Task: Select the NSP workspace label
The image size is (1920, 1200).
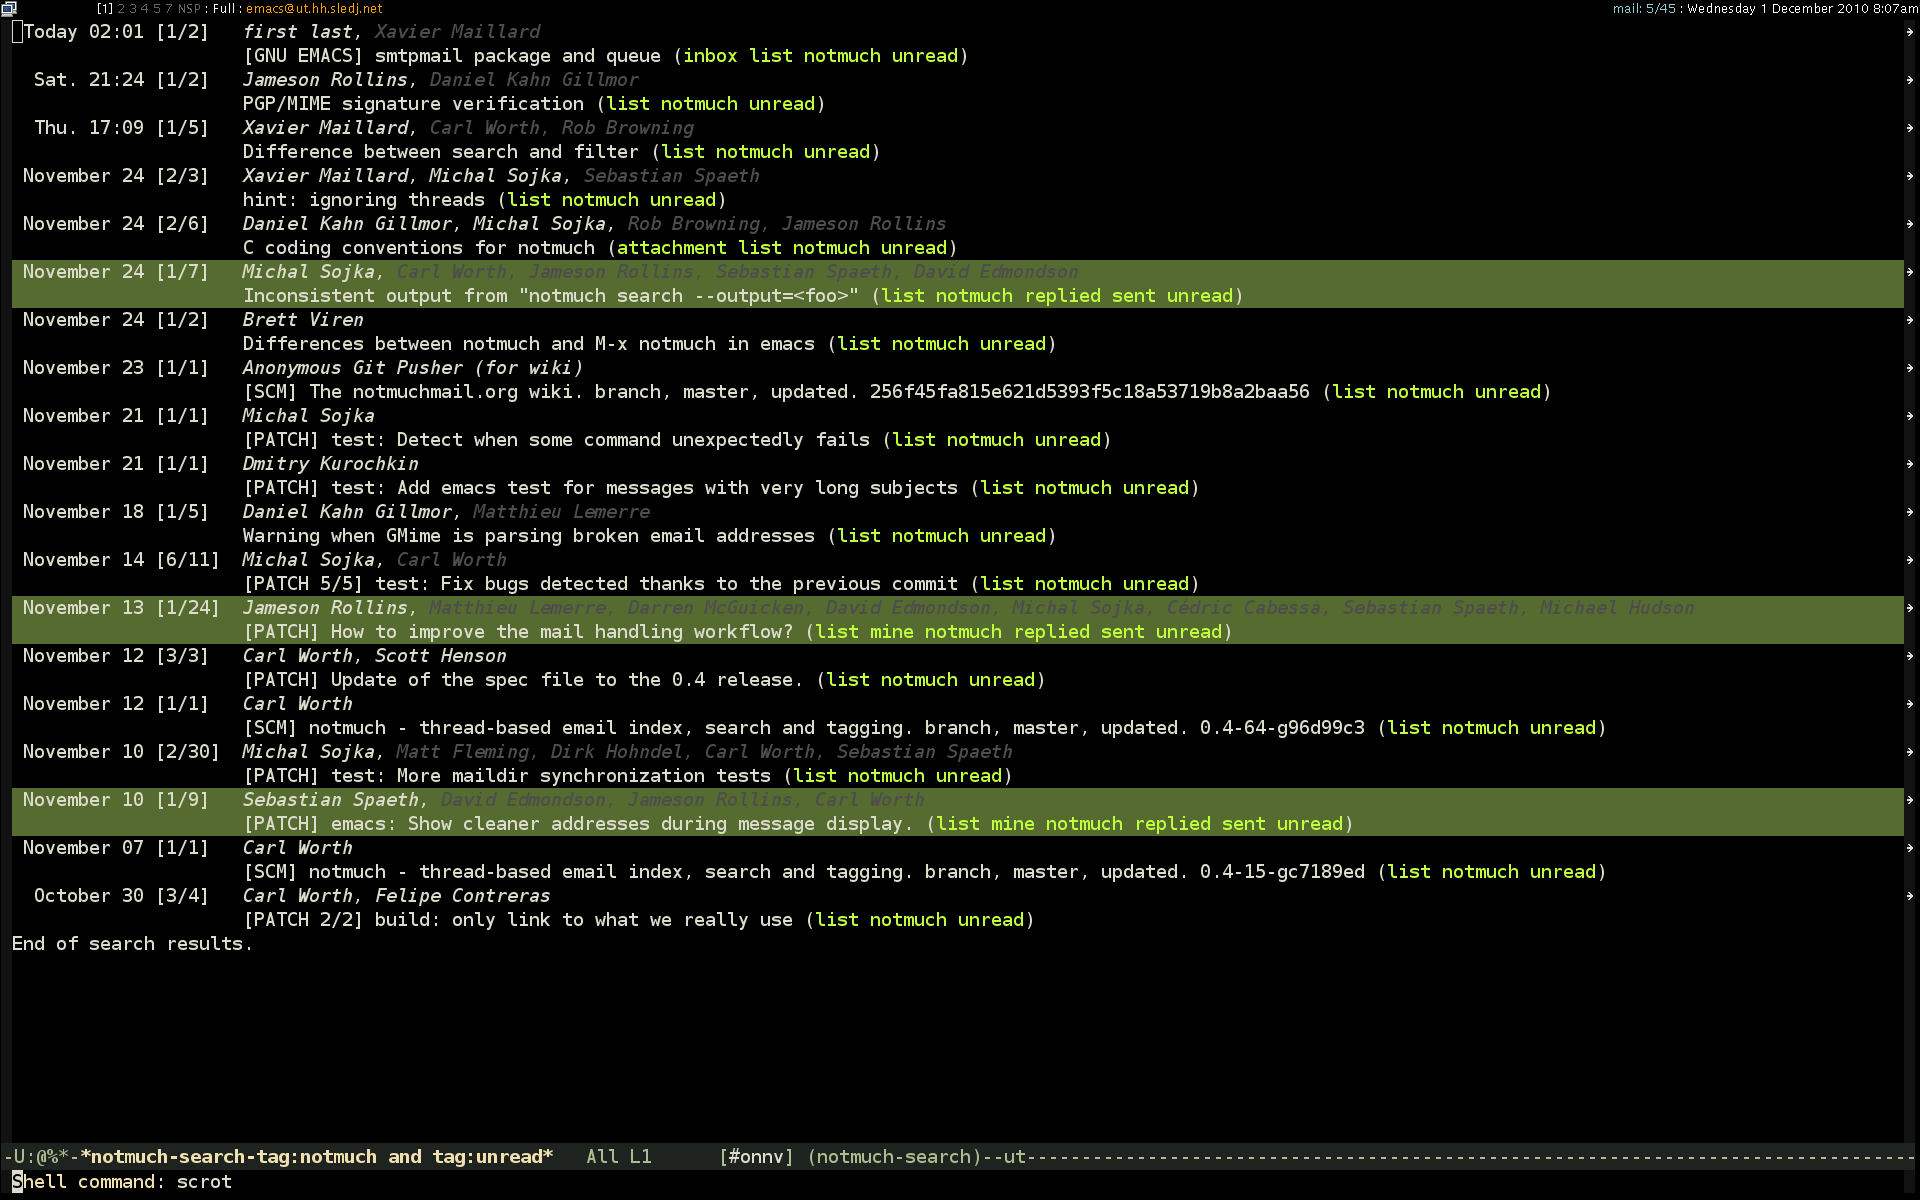Action: (189, 8)
